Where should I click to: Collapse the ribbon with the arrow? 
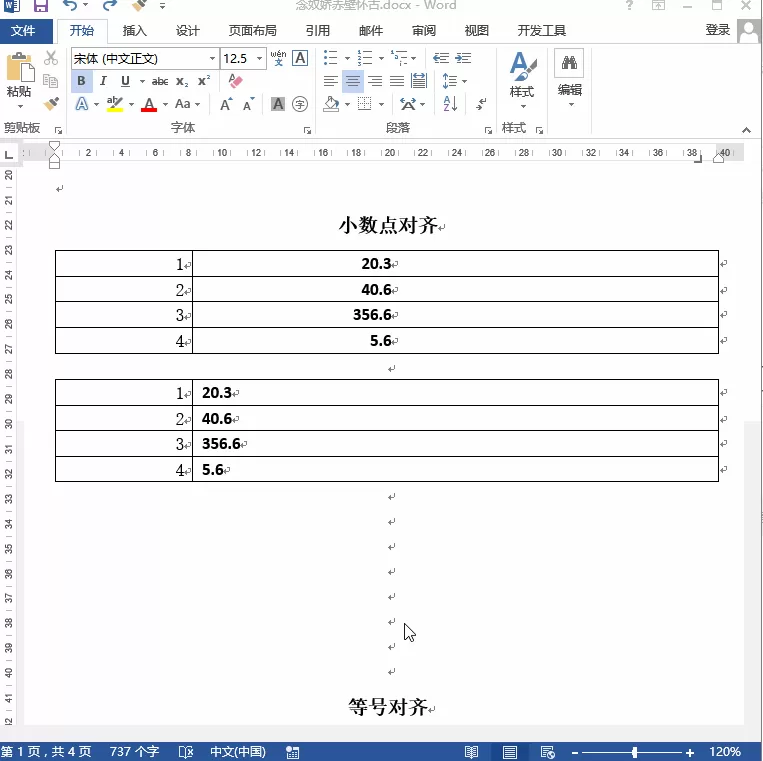pos(746,130)
